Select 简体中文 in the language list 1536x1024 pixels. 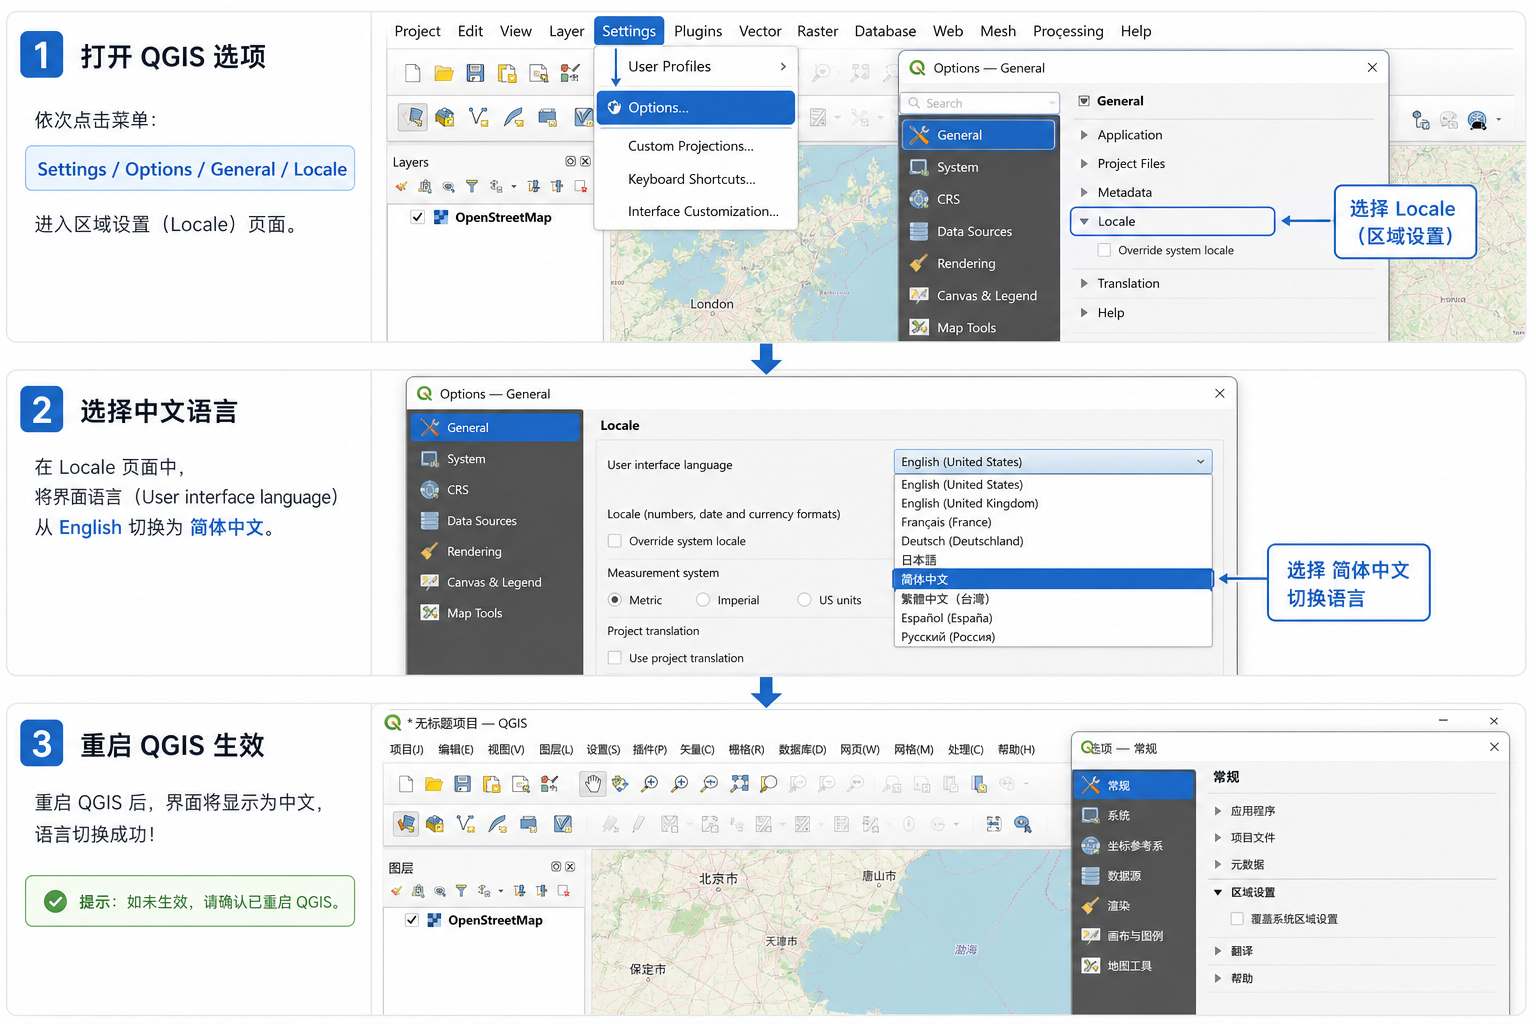point(1053,579)
